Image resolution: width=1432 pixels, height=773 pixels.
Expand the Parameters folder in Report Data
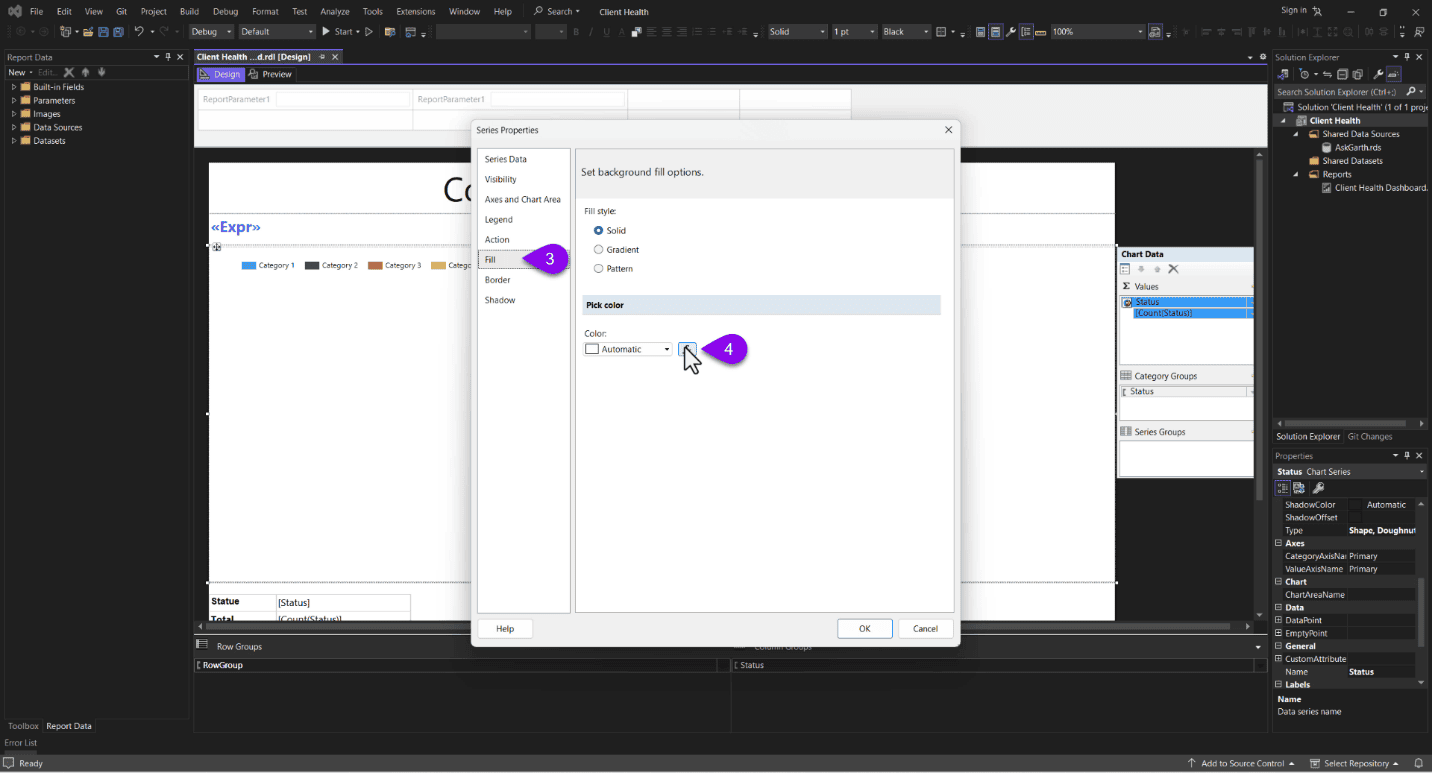tap(14, 101)
